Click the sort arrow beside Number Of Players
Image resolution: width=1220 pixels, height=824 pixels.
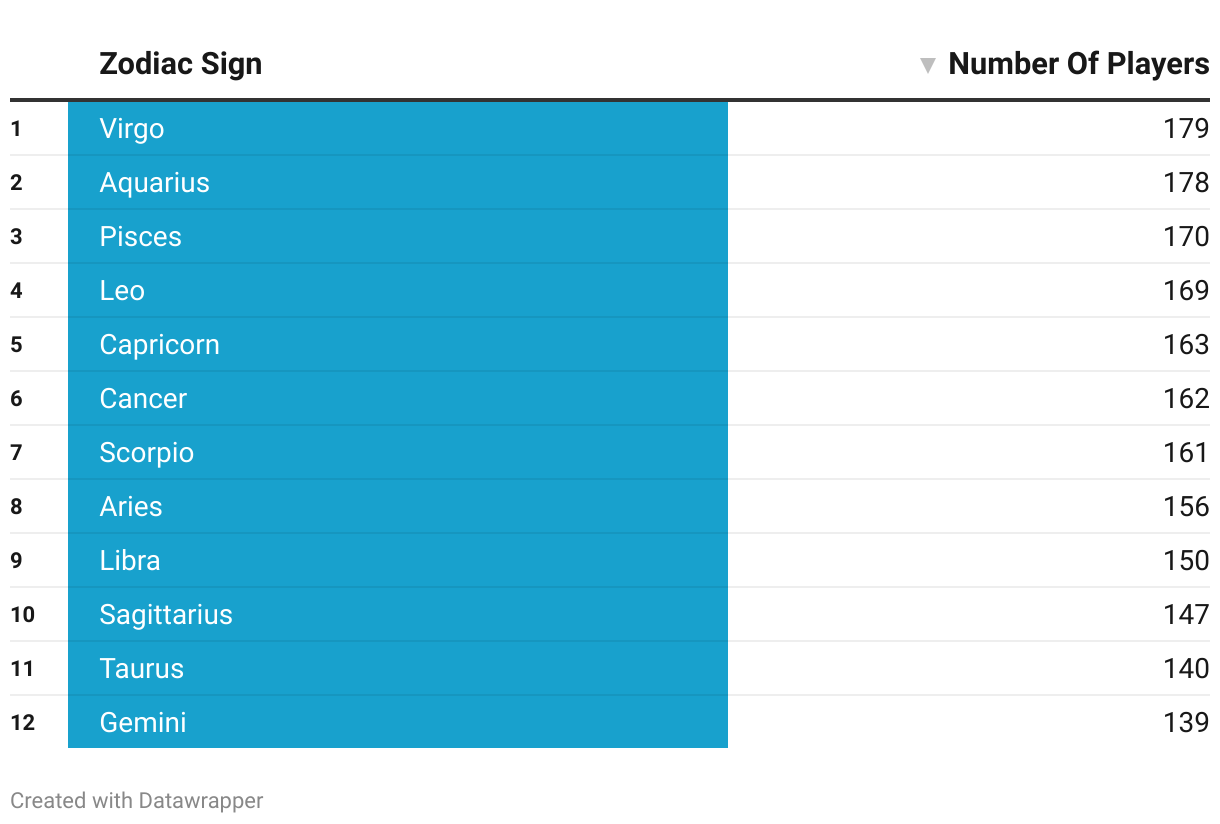(x=927, y=66)
